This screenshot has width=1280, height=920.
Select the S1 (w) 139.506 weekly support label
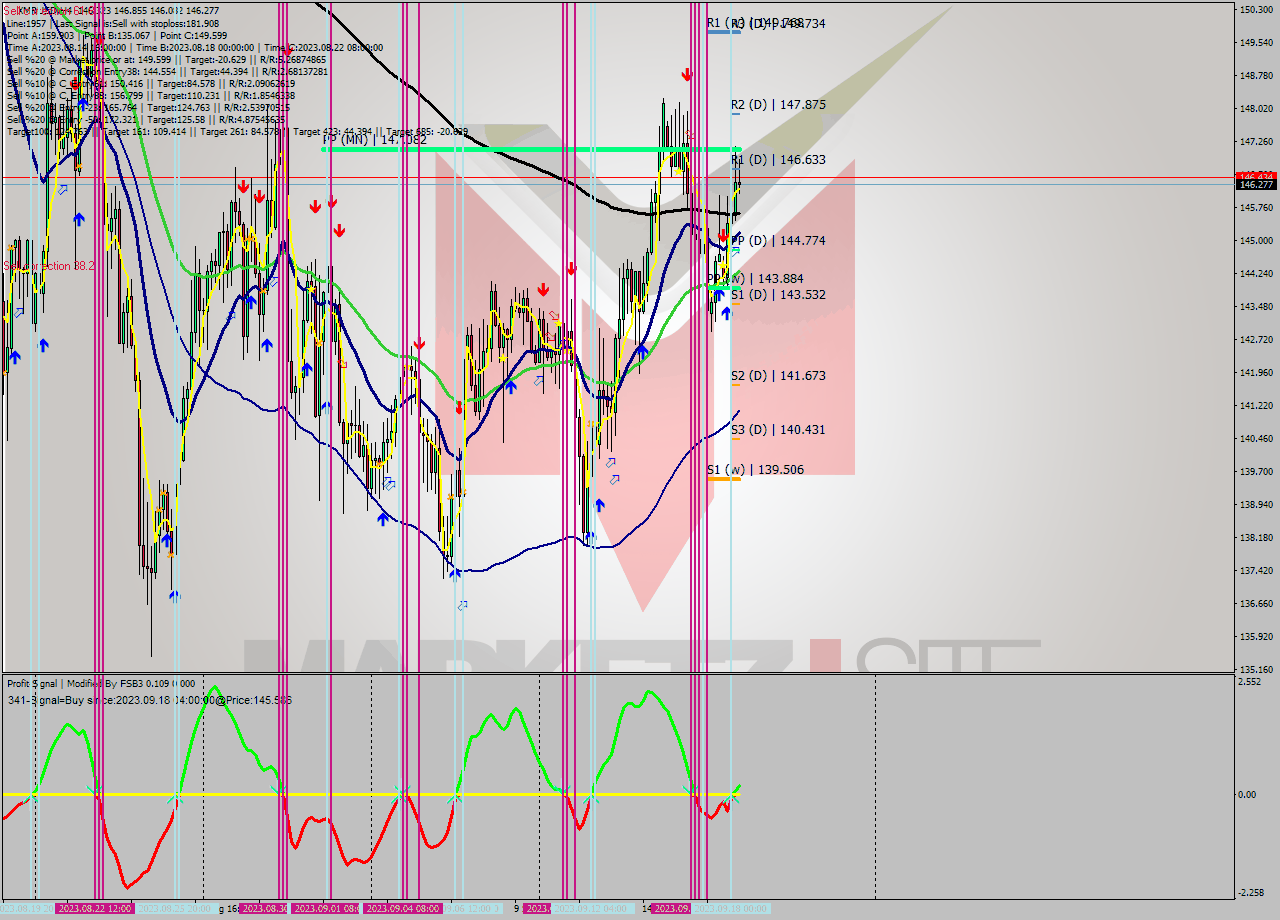point(755,469)
